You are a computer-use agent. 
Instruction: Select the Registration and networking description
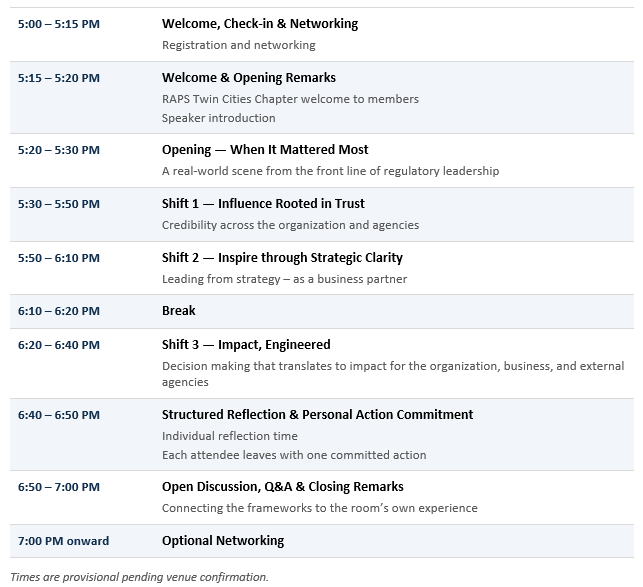tap(239, 45)
